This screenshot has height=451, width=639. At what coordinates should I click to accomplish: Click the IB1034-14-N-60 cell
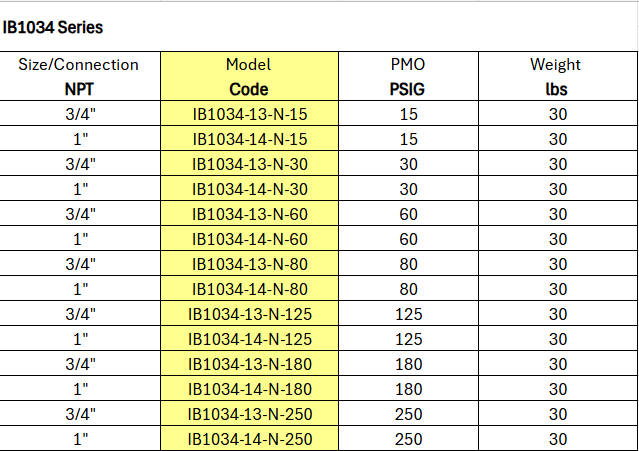(x=249, y=239)
